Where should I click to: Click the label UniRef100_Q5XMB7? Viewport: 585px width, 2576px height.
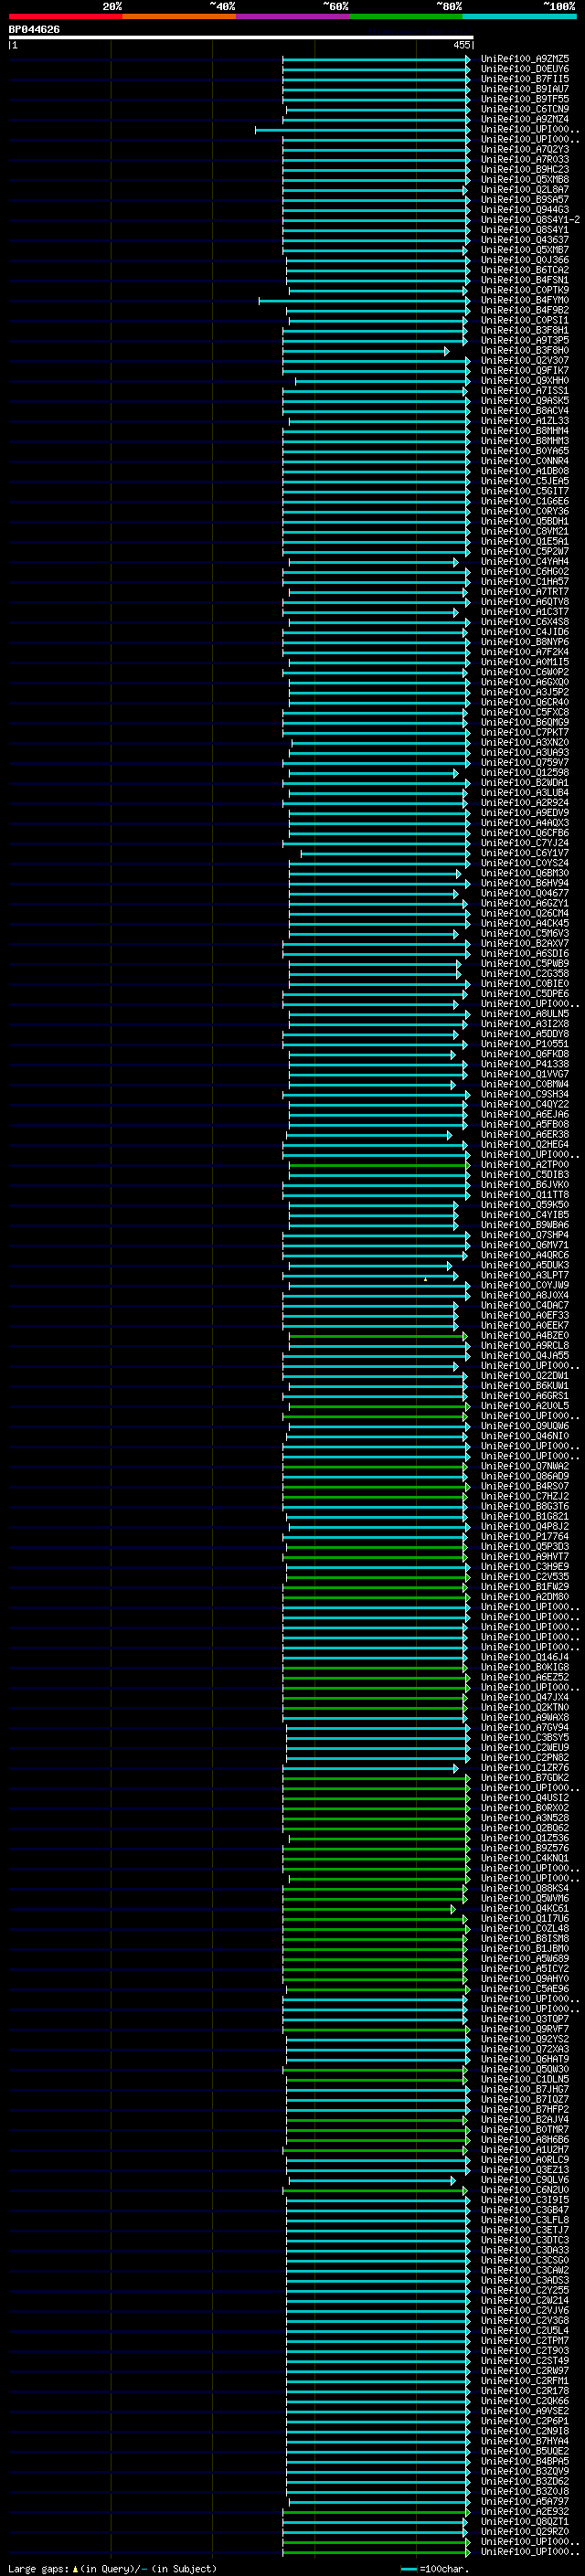525,250
